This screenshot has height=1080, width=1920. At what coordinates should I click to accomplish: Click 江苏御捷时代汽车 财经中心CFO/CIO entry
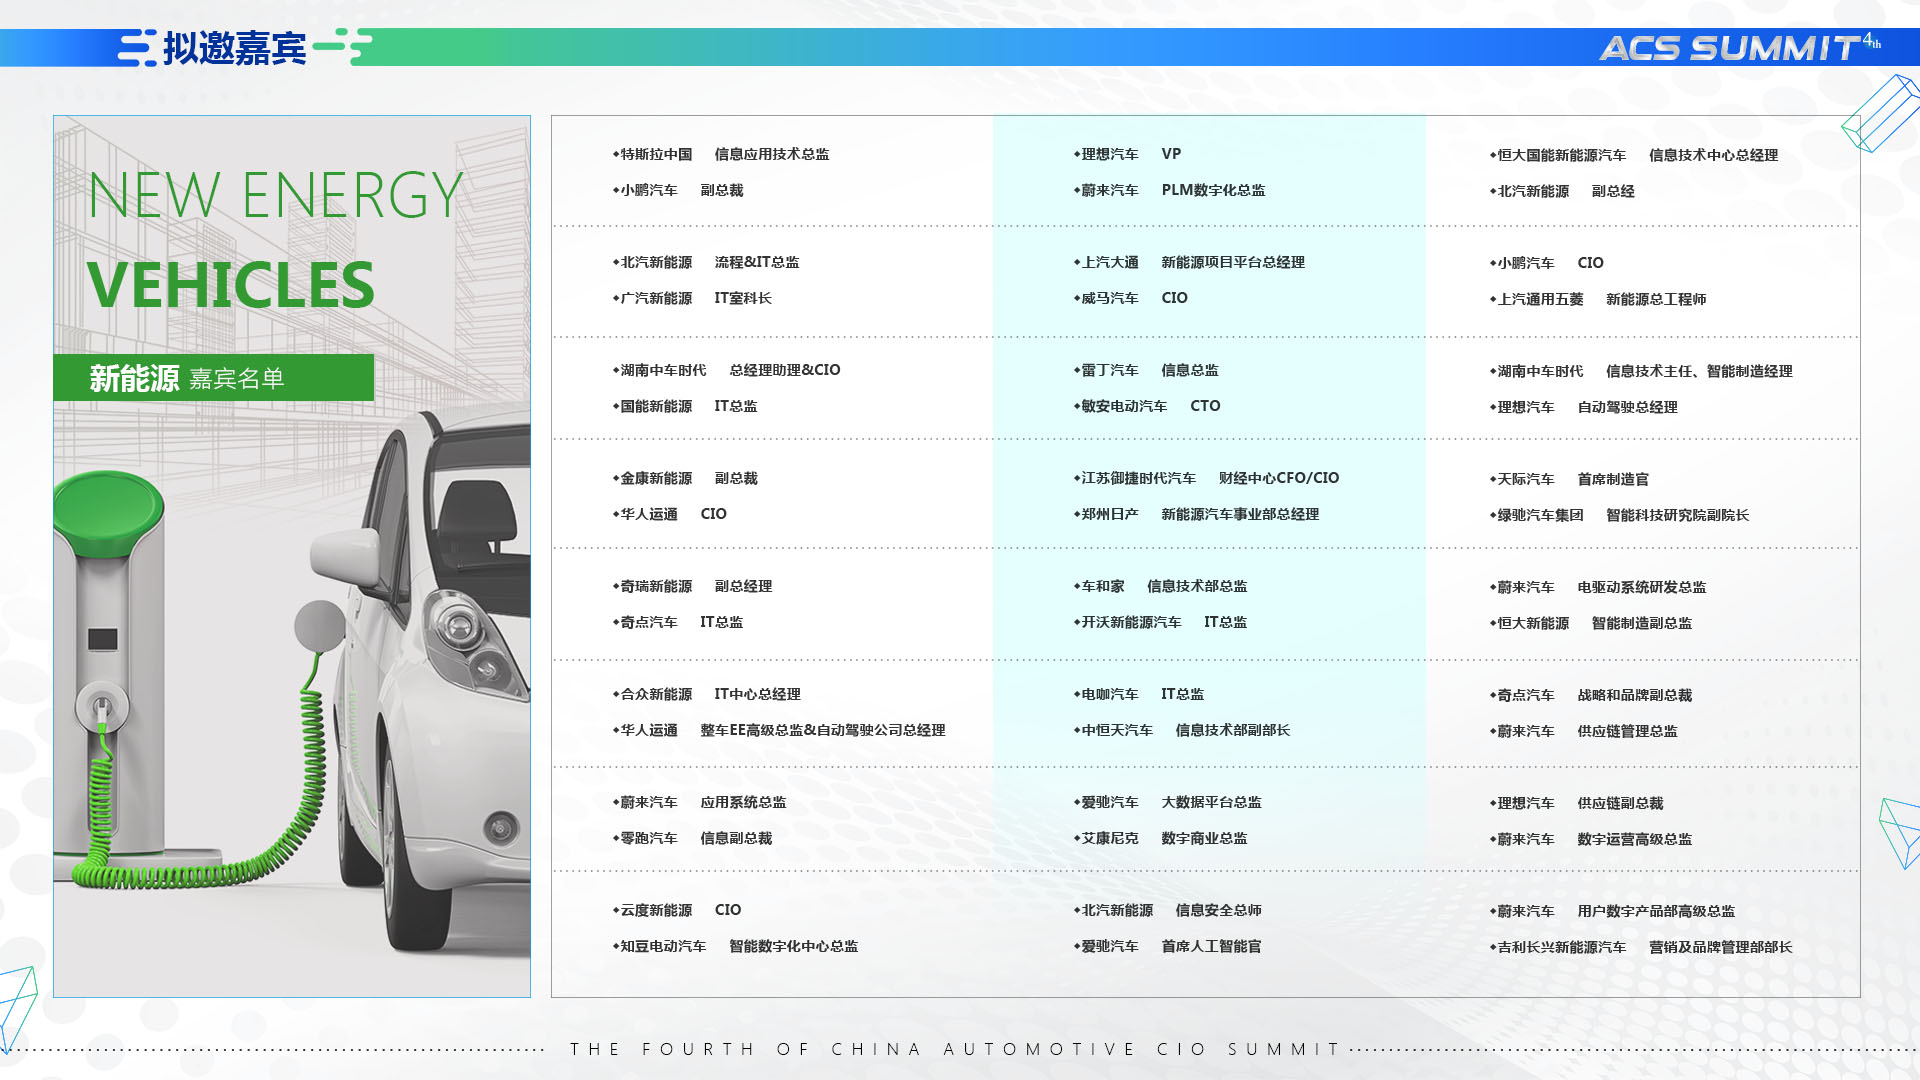click(1206, 478)
